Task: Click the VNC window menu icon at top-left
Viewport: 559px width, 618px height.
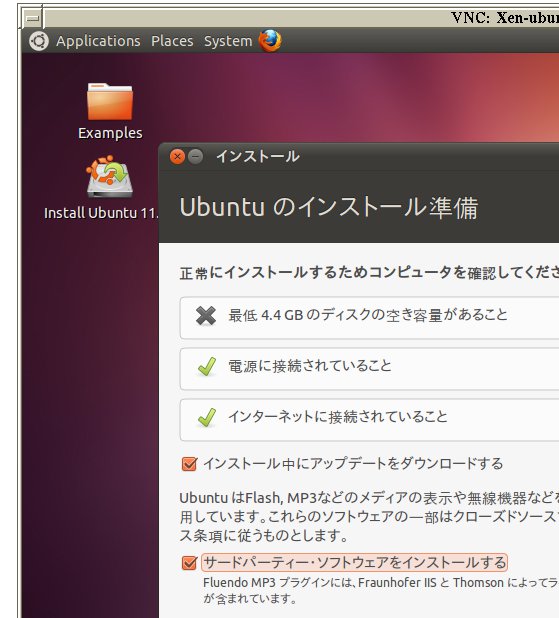Action: click(x=33, y=18)
